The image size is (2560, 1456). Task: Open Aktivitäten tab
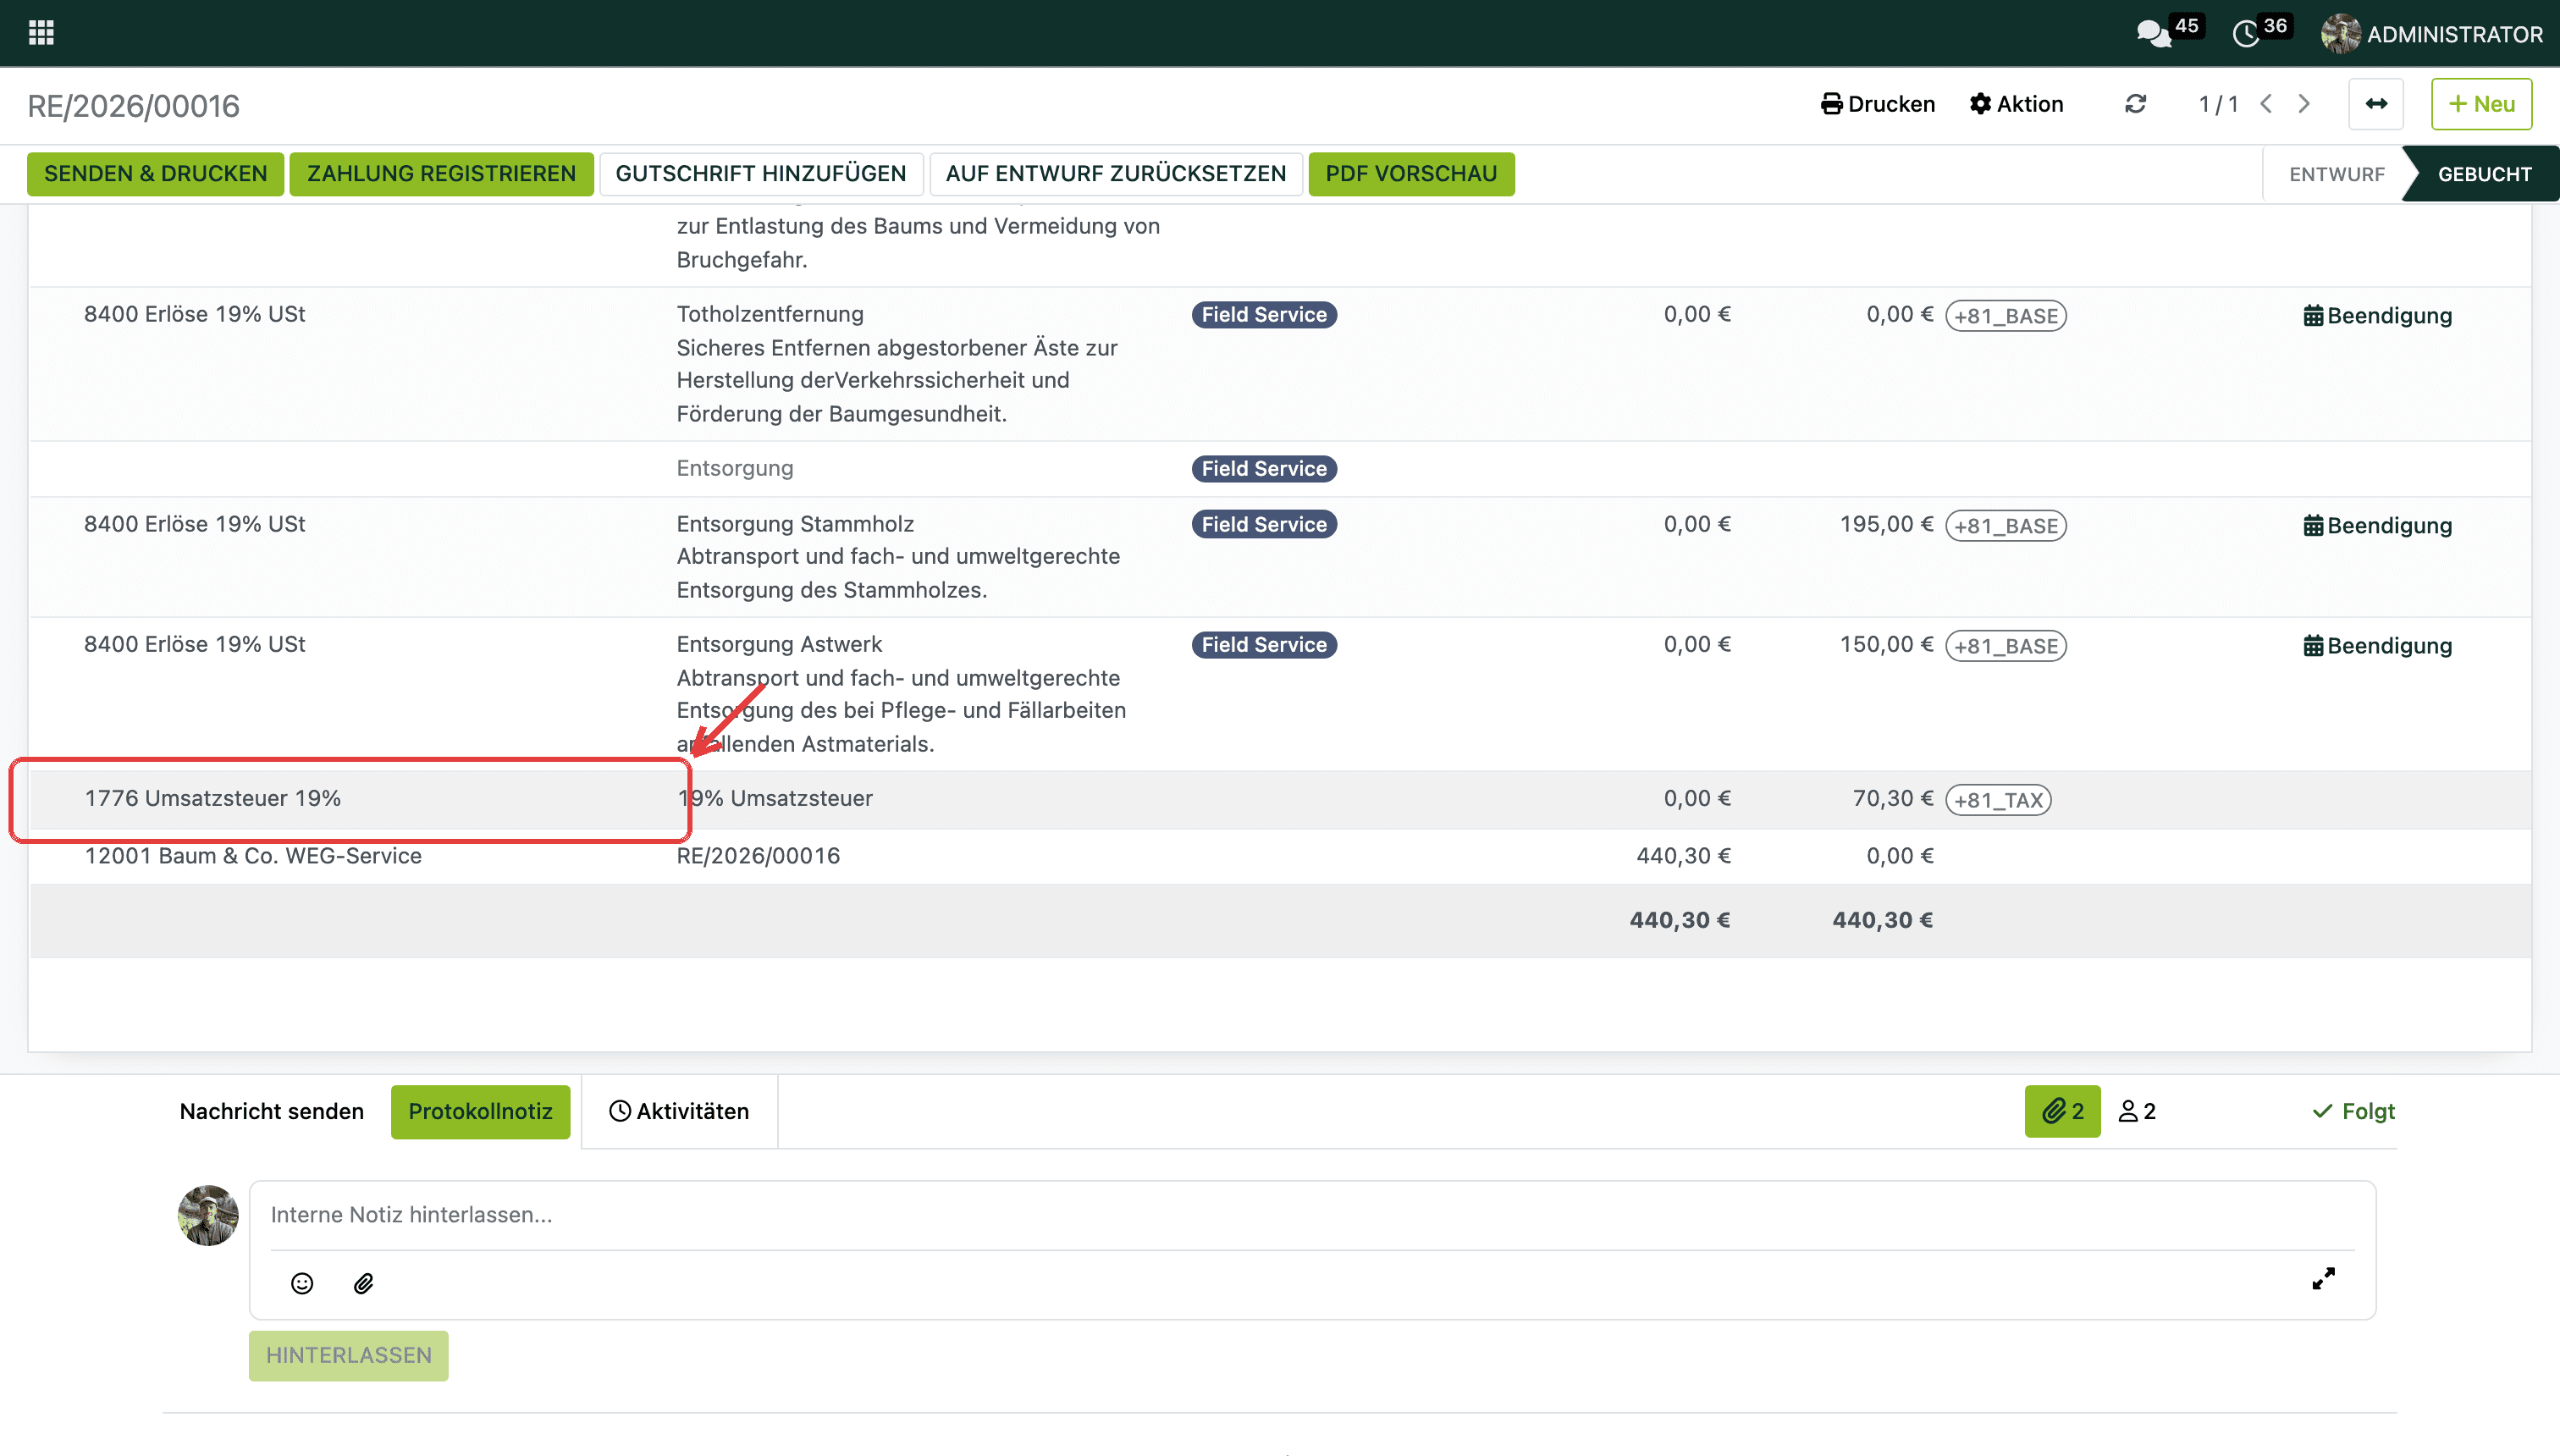[x=679, y=1112]
